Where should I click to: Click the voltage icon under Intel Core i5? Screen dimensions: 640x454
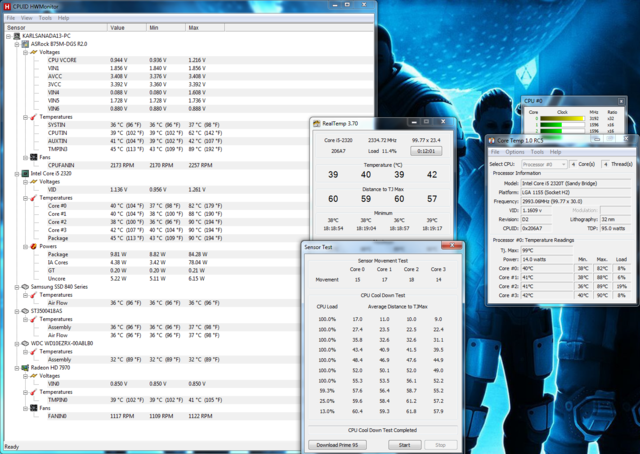click(x=34, y=182)
